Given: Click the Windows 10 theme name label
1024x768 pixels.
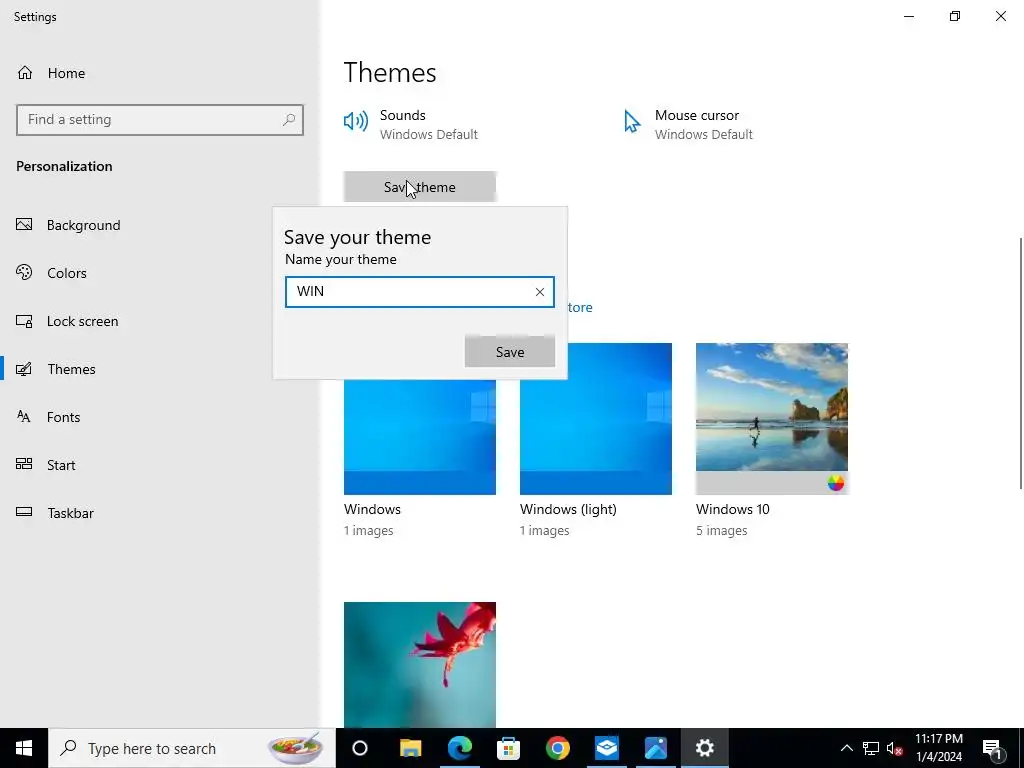Looking at the screenshot, I should click(733, 509).
